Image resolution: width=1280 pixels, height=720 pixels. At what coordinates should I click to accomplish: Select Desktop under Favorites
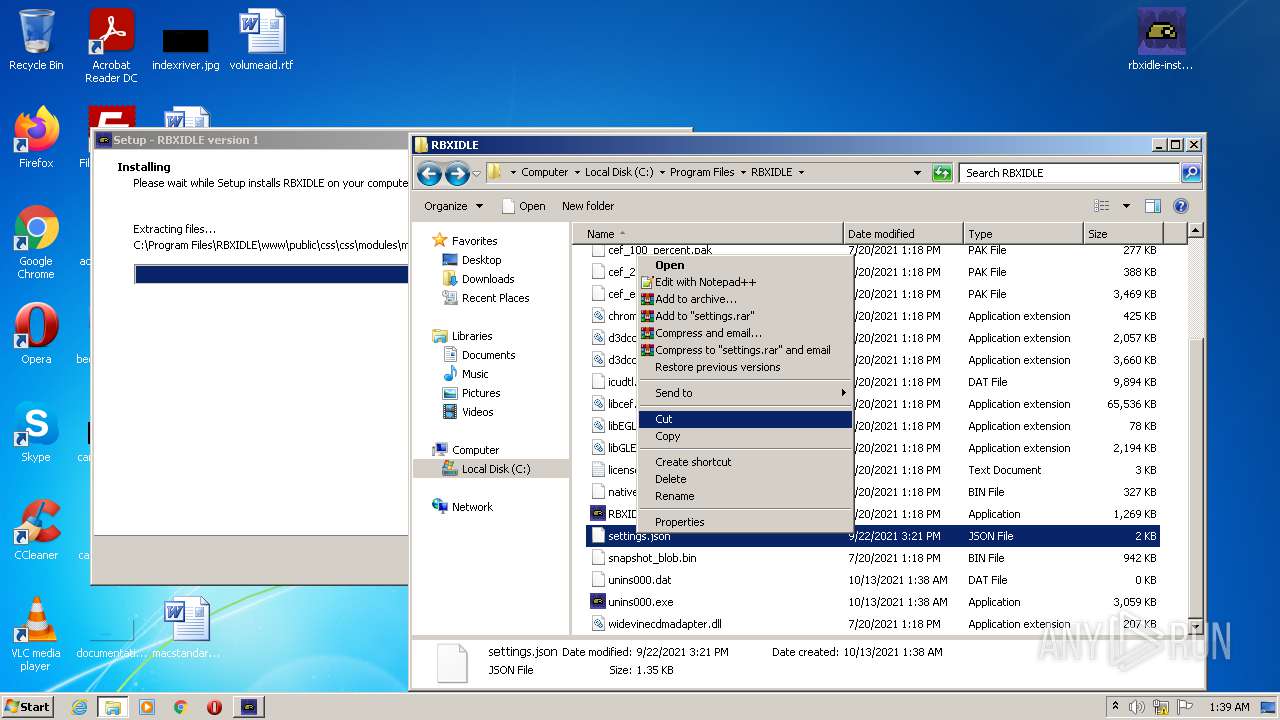tap(481, 260)
